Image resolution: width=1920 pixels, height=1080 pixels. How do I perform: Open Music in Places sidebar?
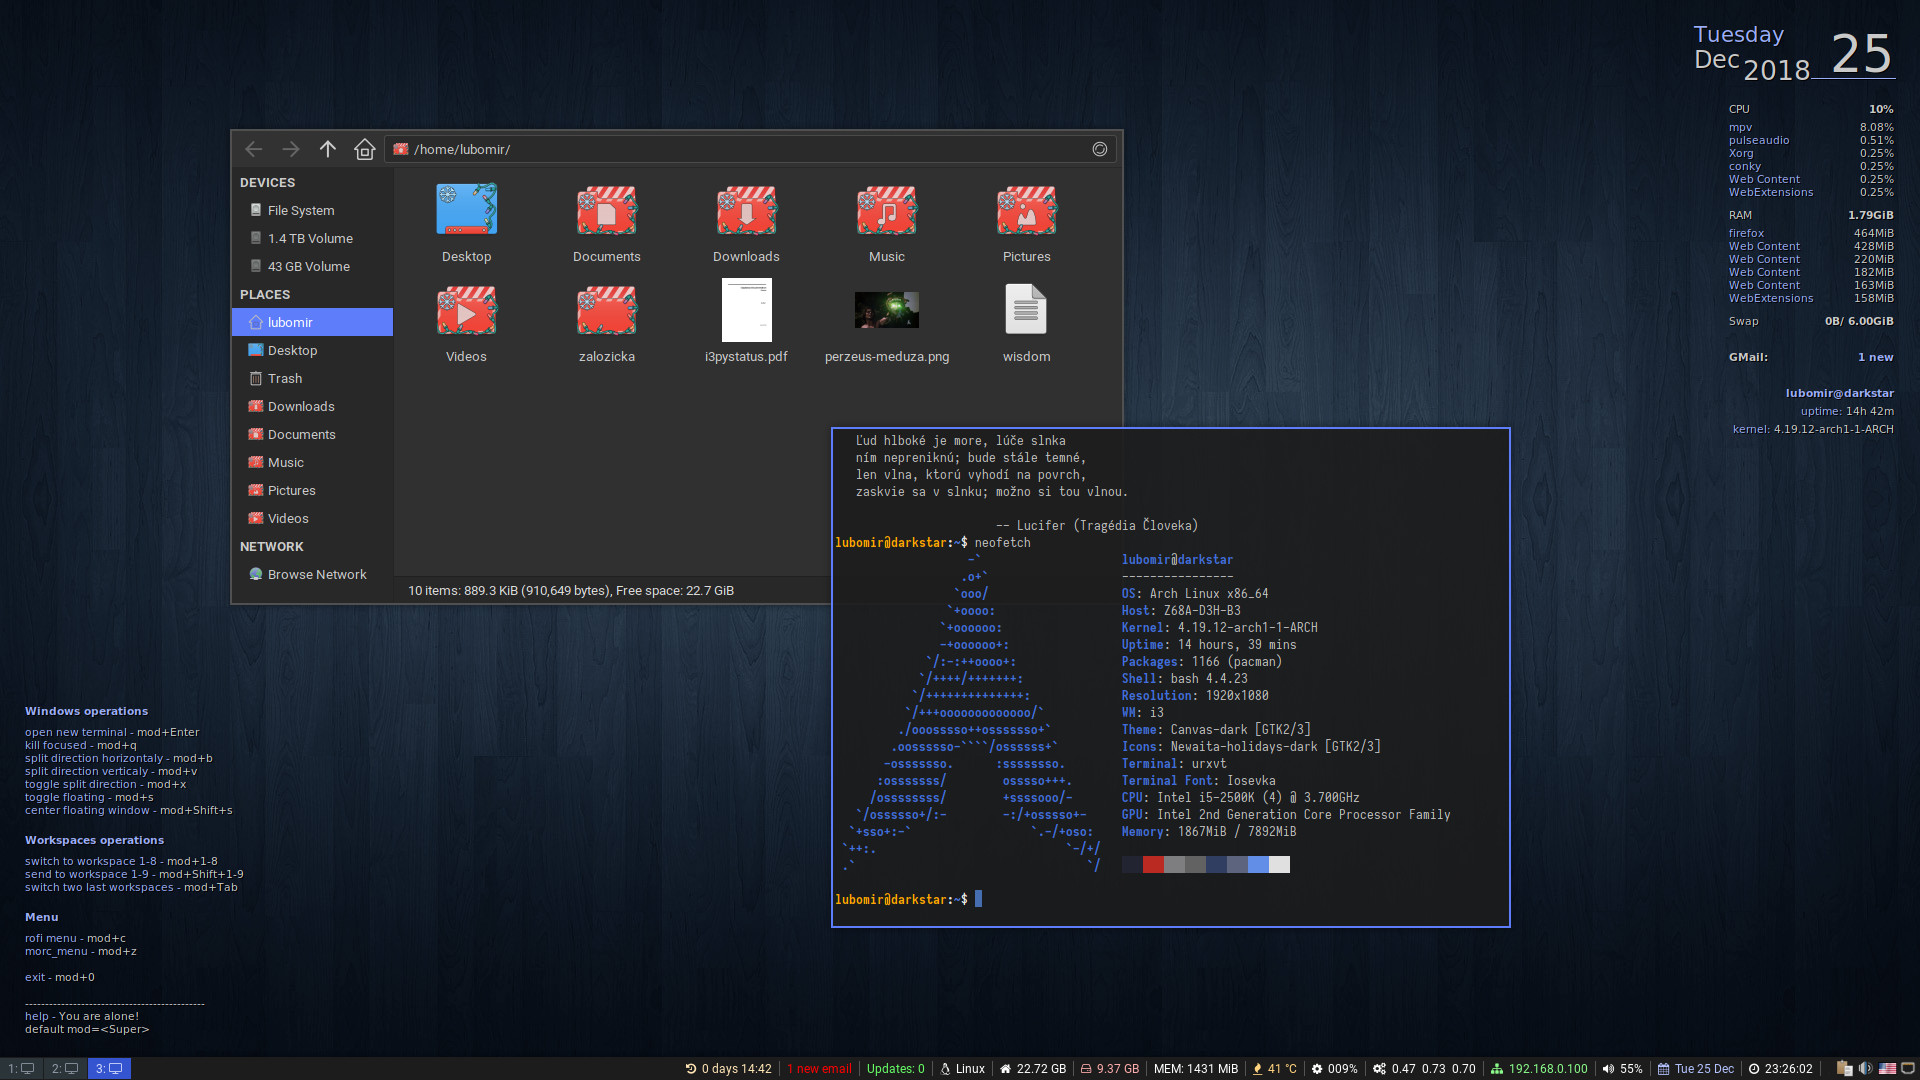point(312,462)
